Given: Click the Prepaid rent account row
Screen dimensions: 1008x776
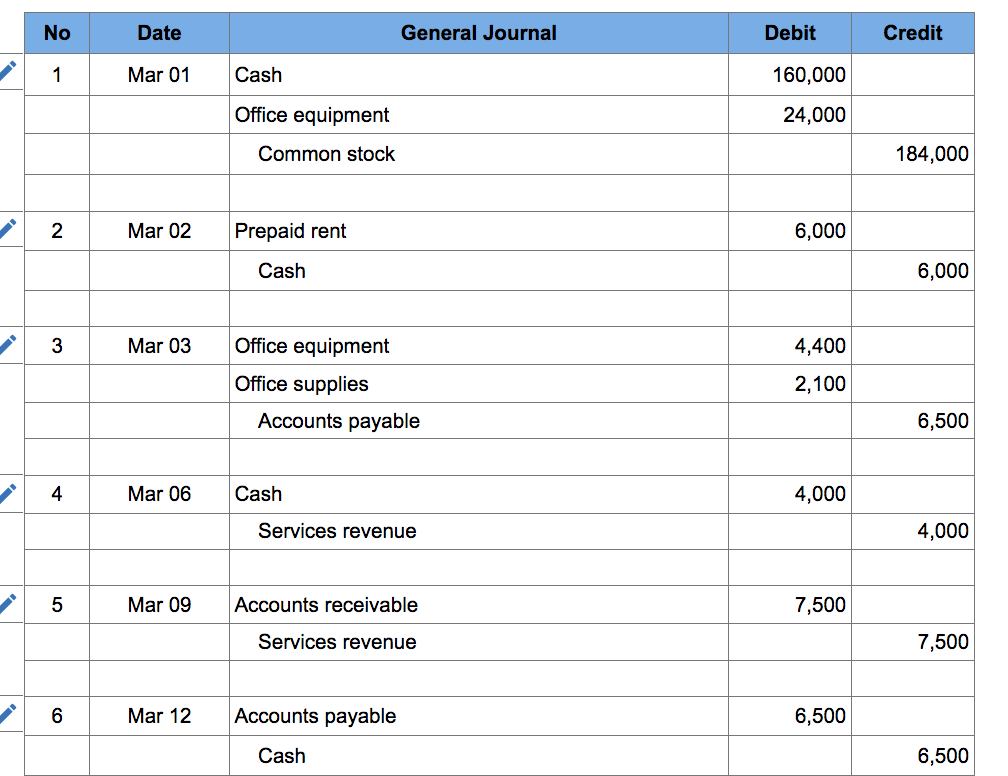Looking at the screenshot, I should click(479, 231).
